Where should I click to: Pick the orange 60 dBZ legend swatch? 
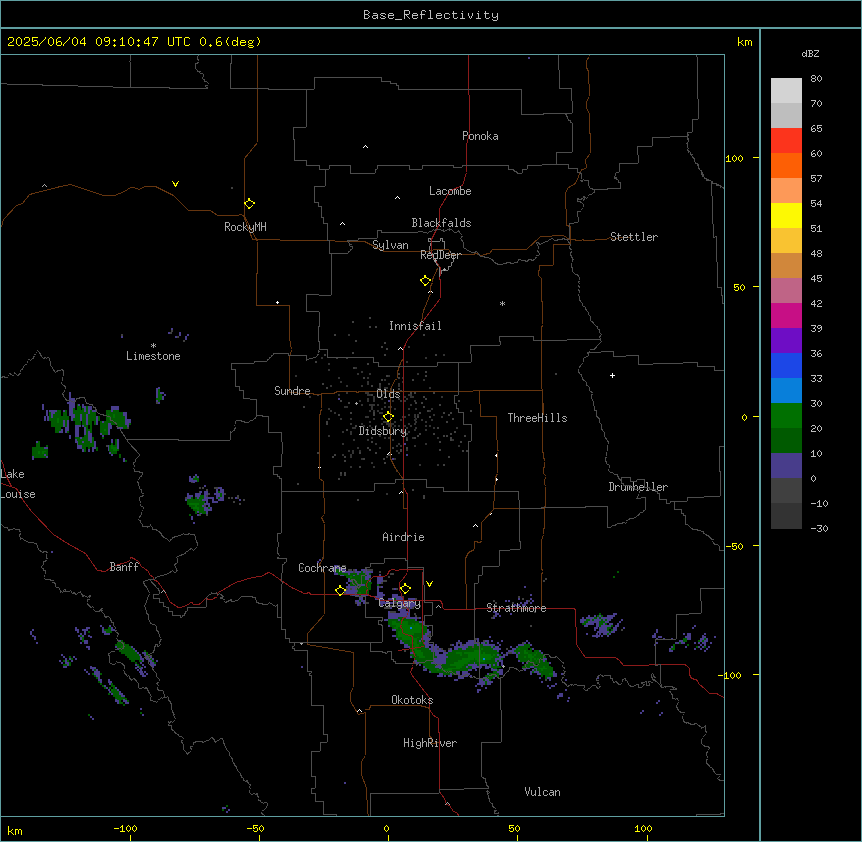pyautogui.click(x=786, y=165)
